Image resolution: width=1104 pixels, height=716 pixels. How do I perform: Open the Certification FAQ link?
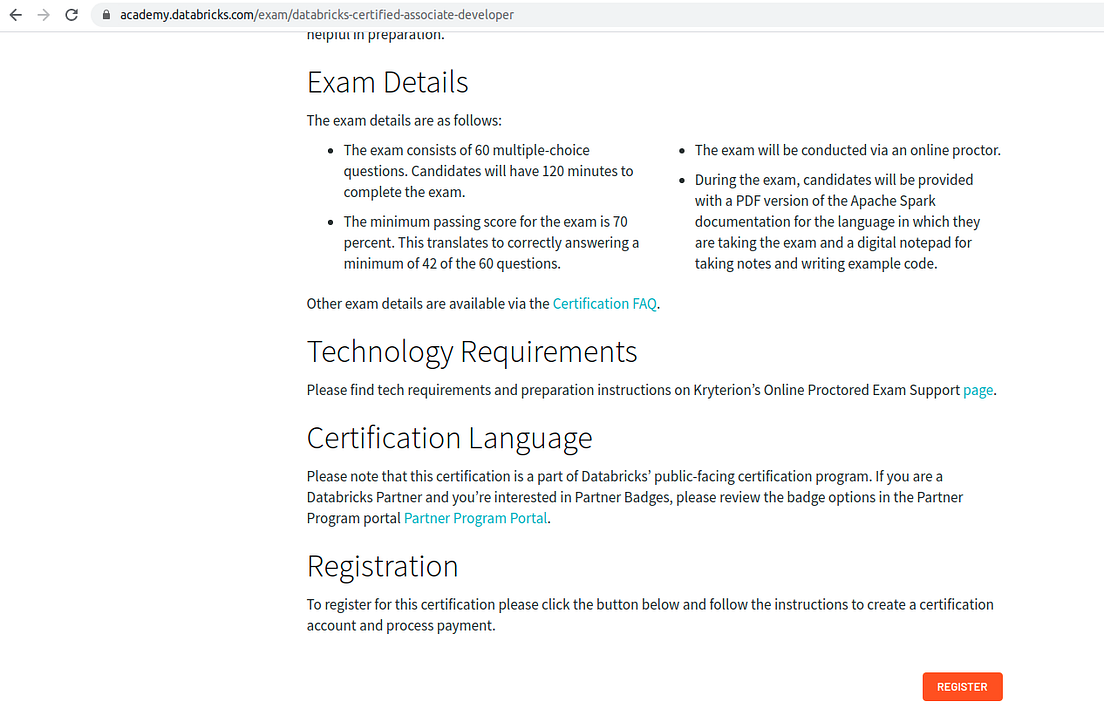point(604,303)
